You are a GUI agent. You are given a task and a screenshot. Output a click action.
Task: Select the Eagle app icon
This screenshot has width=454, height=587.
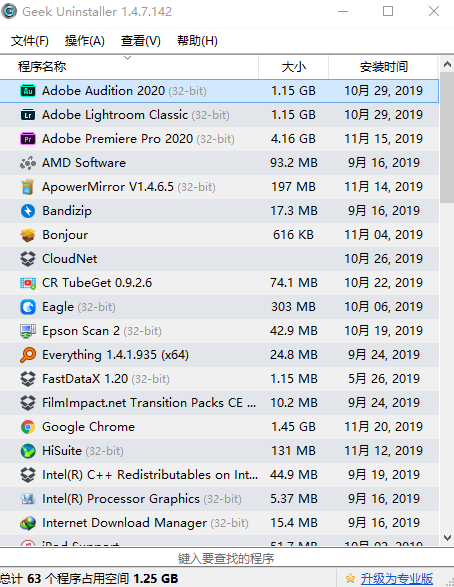pos(28,307)
